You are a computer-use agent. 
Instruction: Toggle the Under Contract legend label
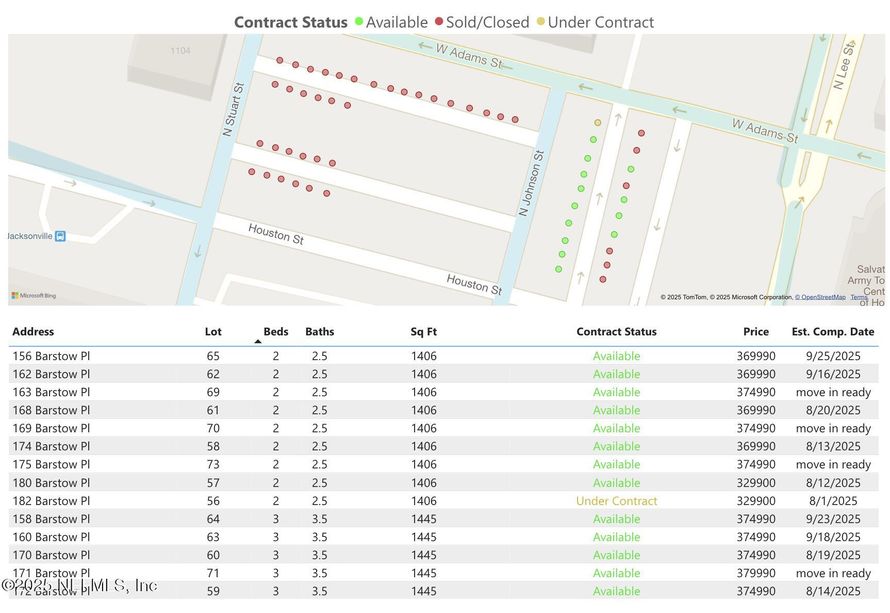coord(601,22)
